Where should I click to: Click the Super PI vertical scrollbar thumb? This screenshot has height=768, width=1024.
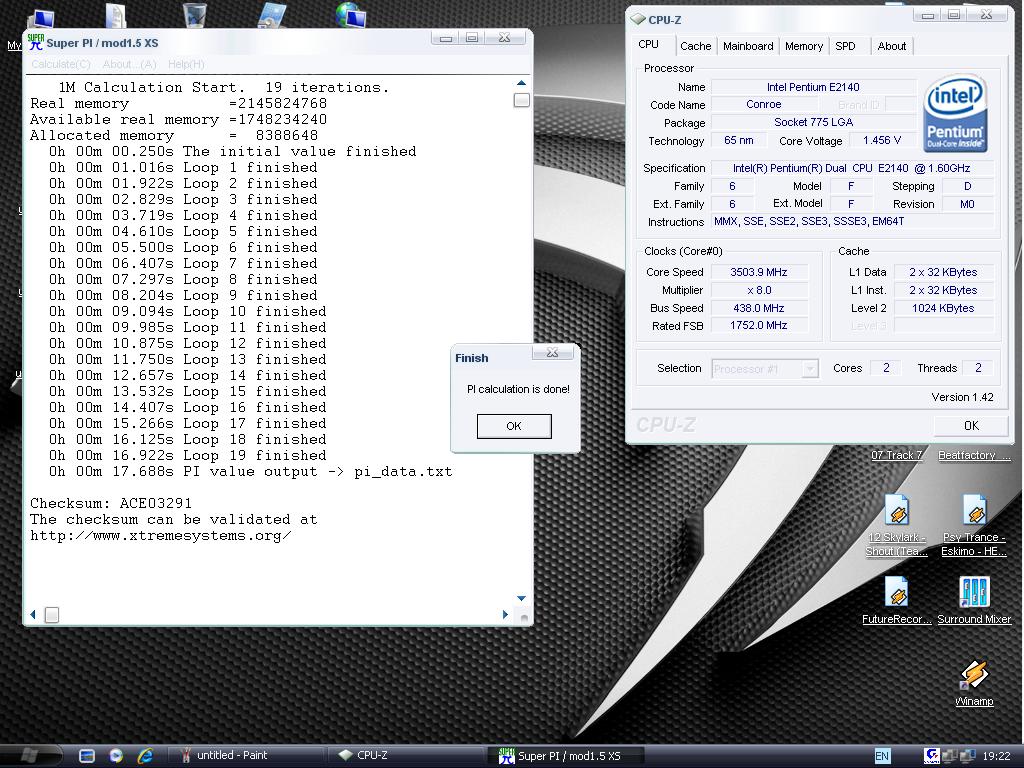pyautogui.click(x=521, y=100)
